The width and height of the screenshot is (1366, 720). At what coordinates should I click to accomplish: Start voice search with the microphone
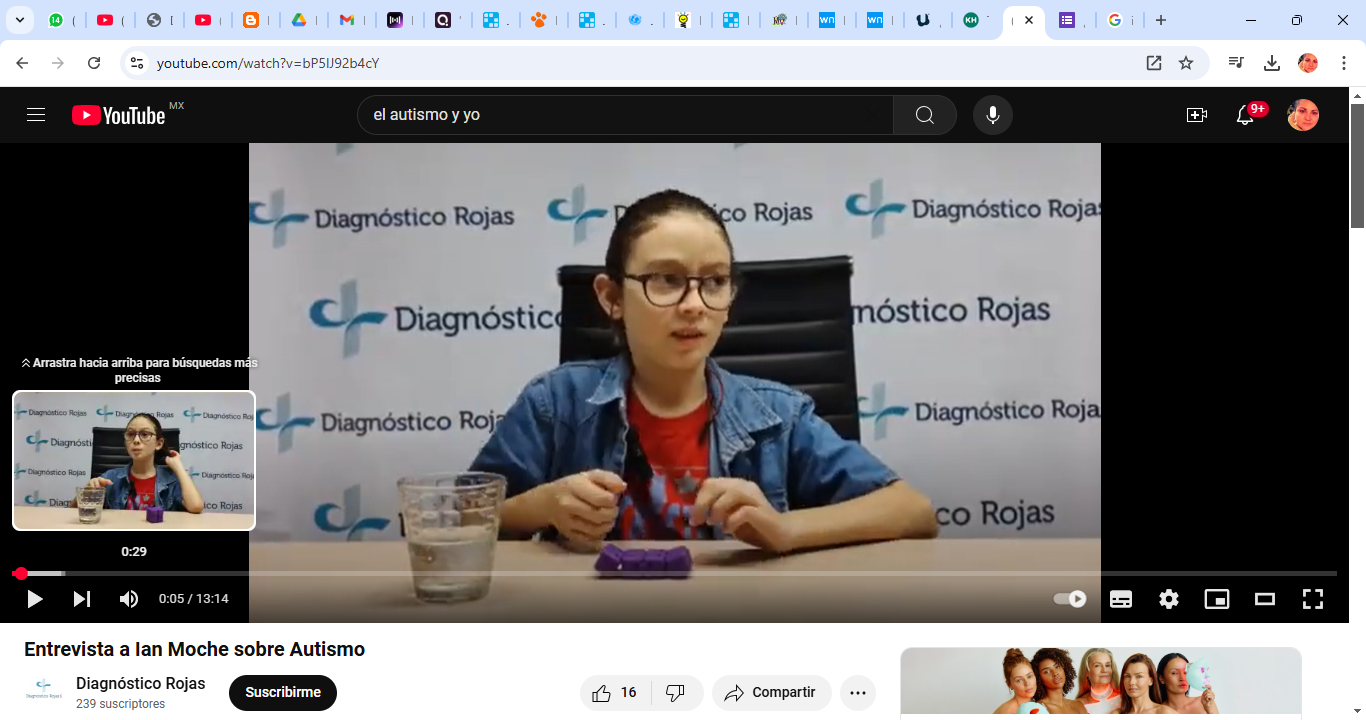pos(993,115)
